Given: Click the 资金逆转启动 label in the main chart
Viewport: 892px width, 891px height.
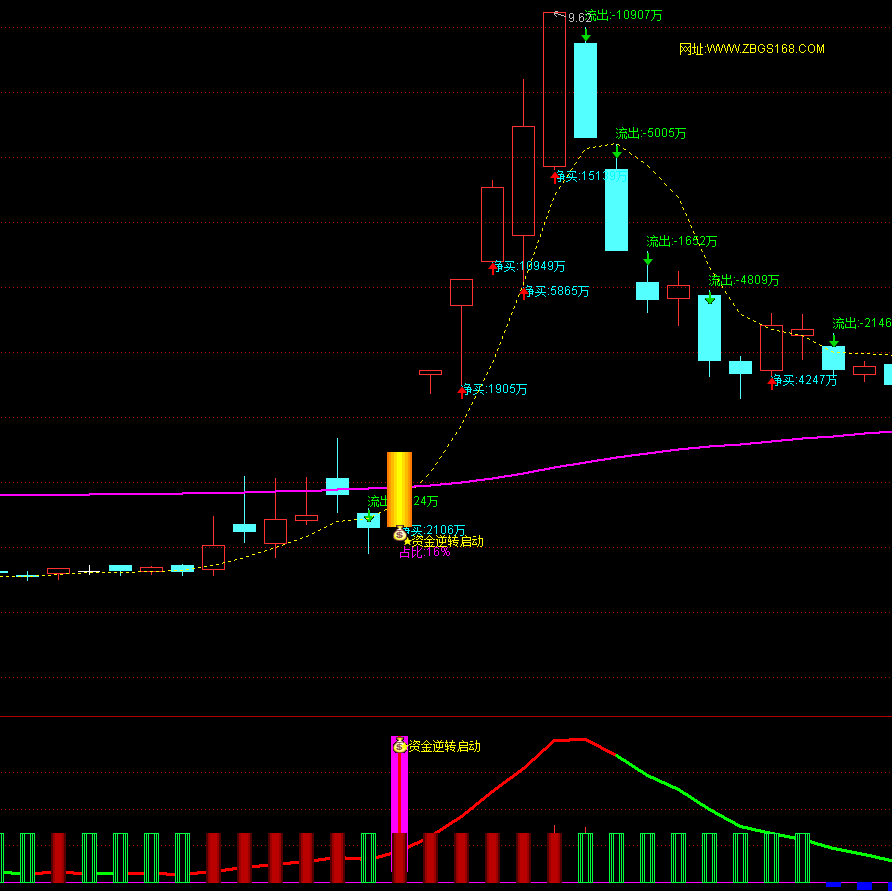Looking at the screenshot, I should coord(447,542).
